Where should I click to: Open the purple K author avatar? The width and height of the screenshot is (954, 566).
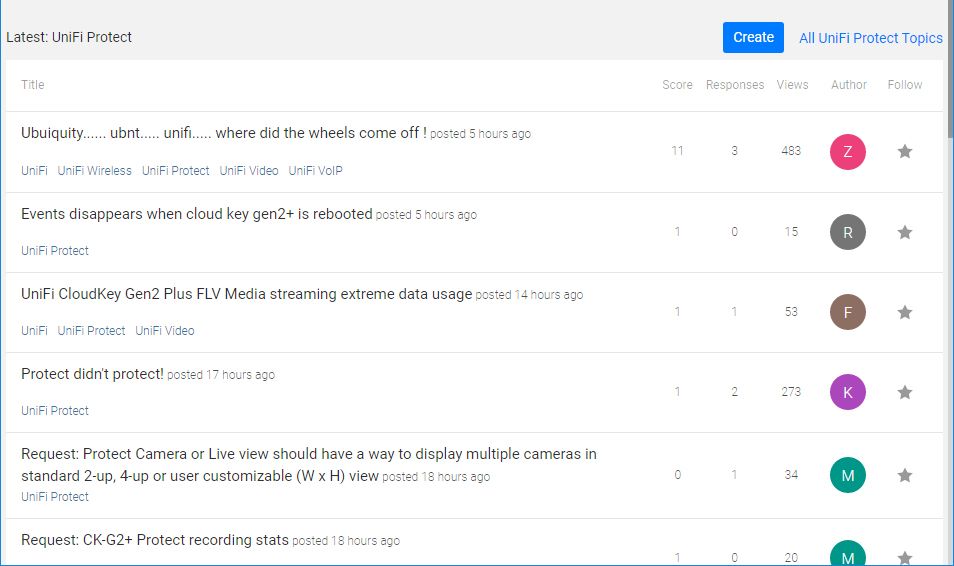[x=847, y=392]
